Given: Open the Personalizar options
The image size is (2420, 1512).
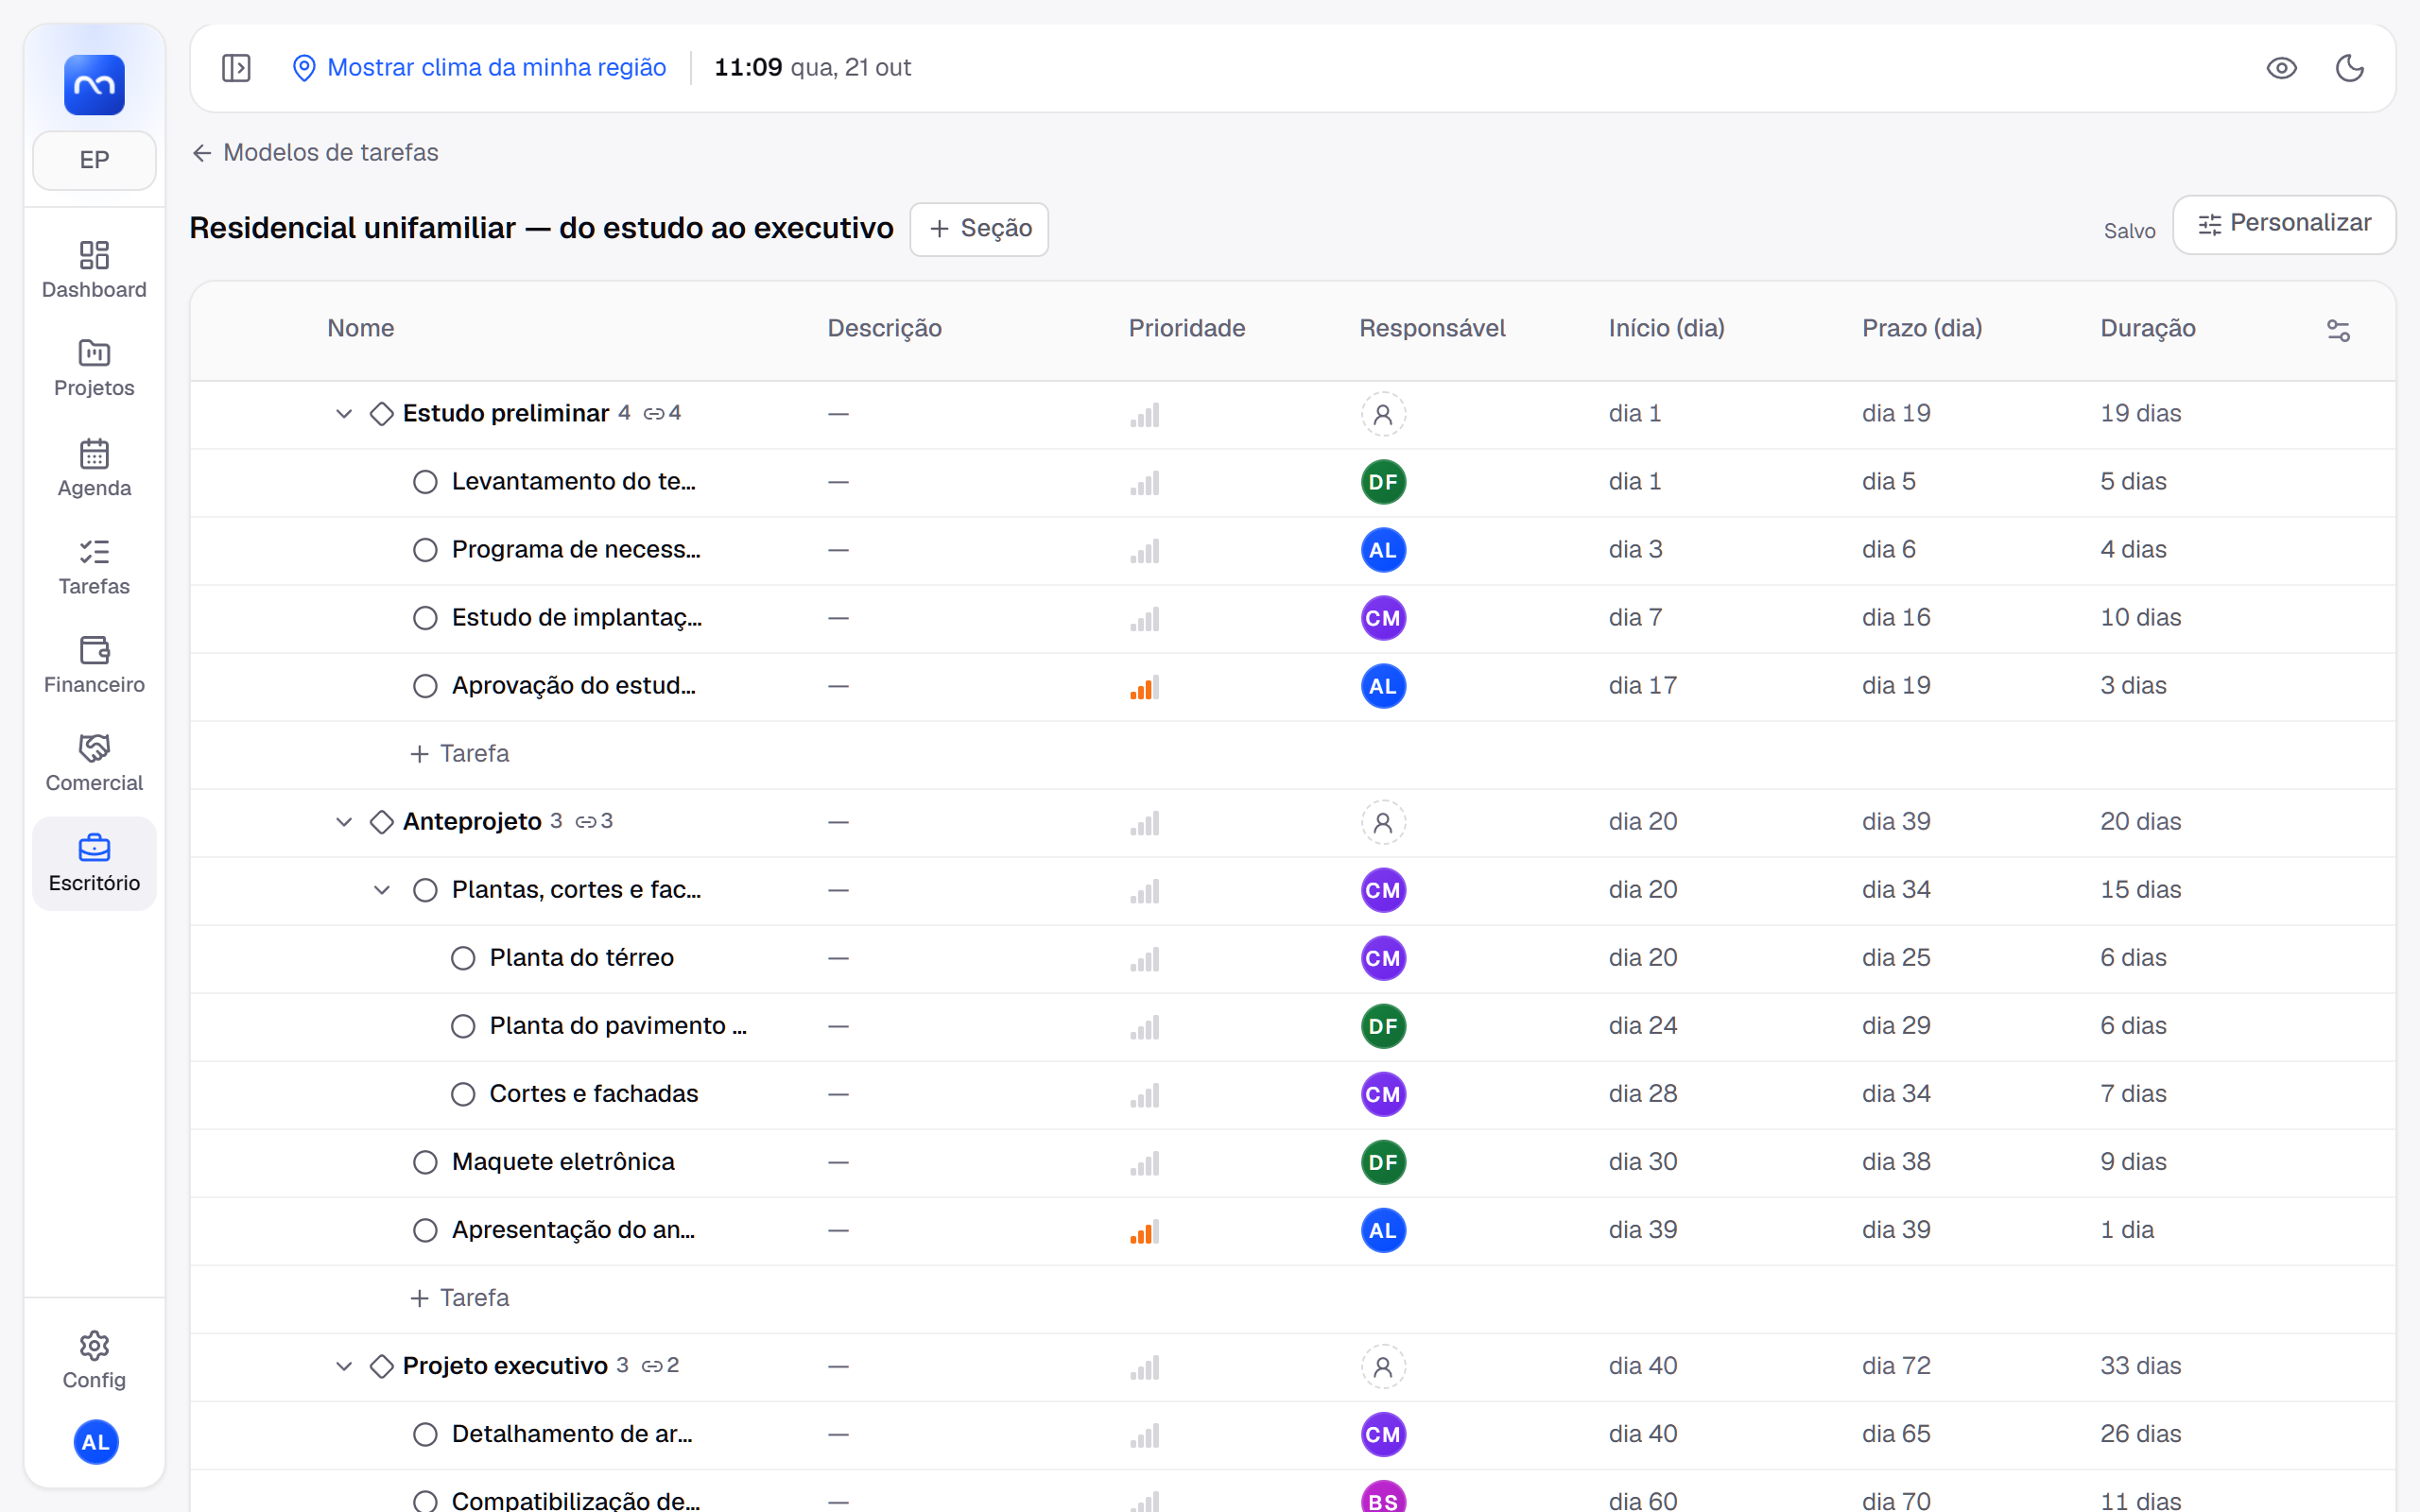Looking at the screenshot, I should pyautogui.click(x=2283, y=224).
